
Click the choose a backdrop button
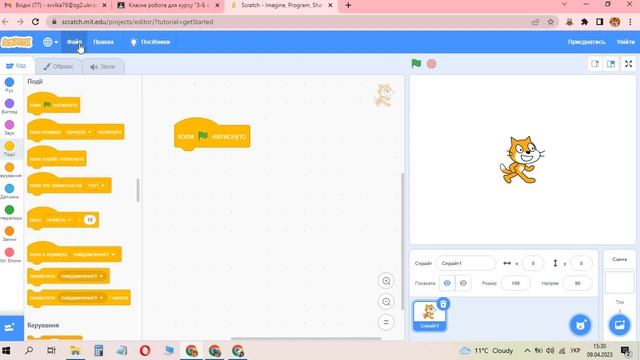pos(619,325)
